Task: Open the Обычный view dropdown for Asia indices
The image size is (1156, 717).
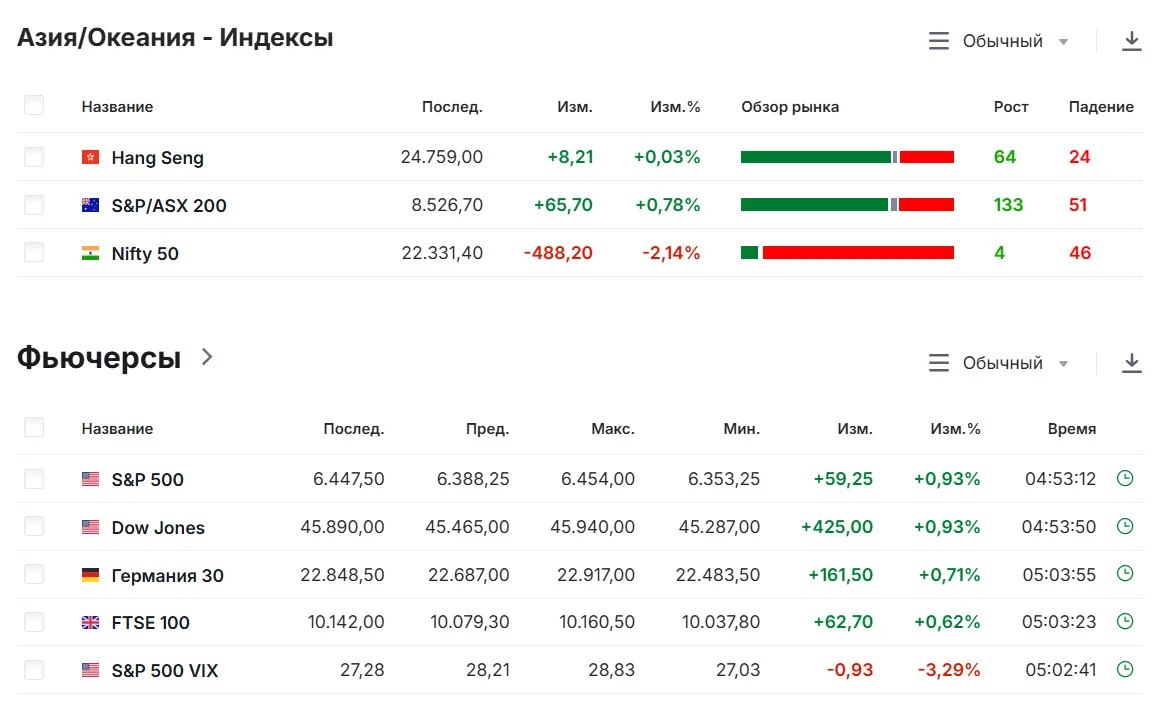Action: [x=998, y=41]
